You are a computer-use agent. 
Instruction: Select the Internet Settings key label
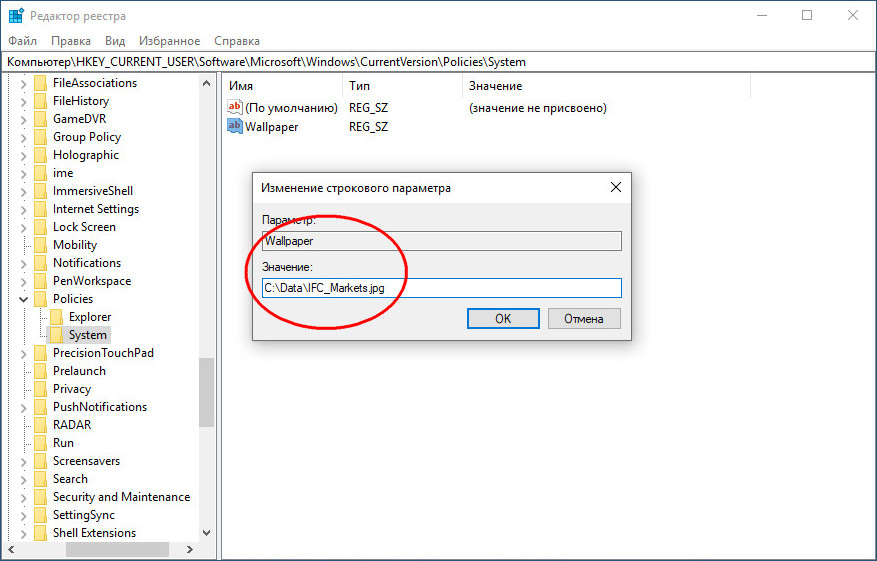[x=96, y=209]
